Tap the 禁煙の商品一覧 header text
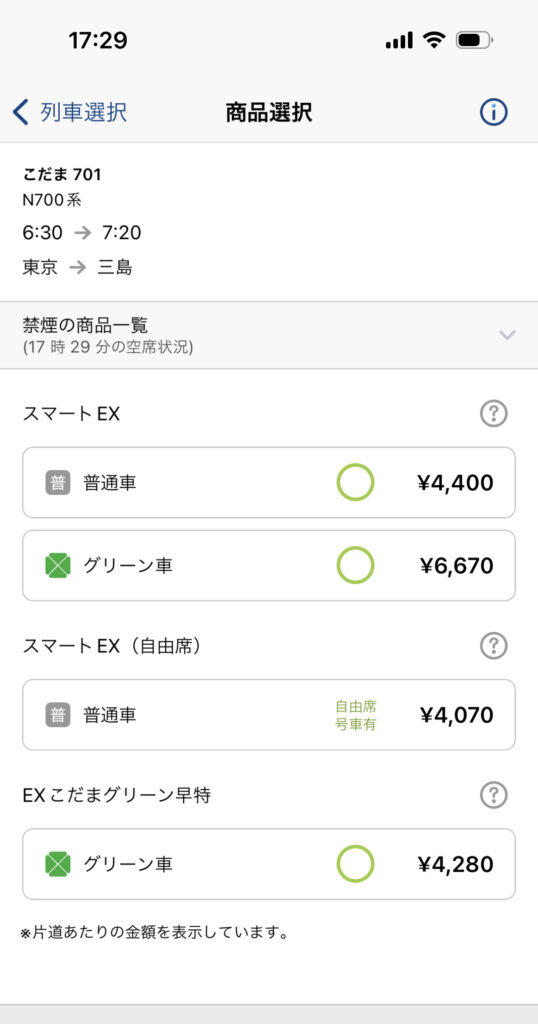Viewport: 538px width, 1024px height. point(86,325)
